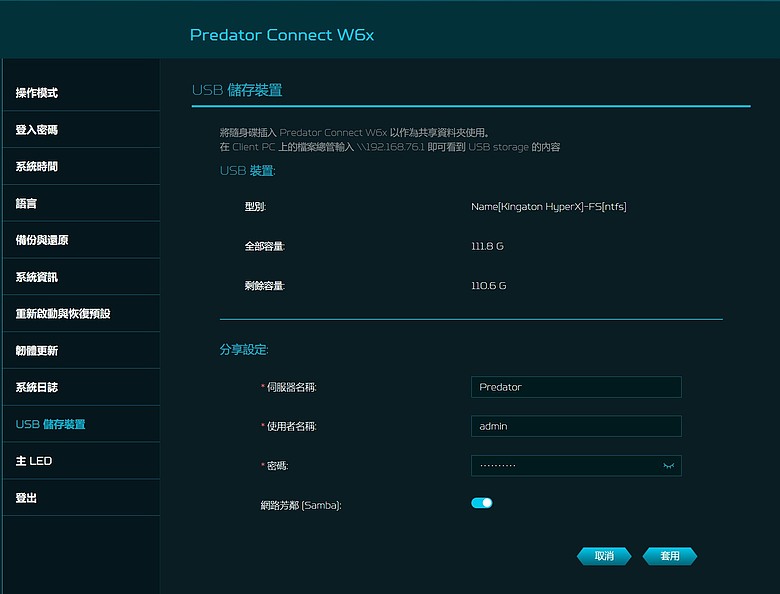Focus the 使用者名稱 field containing admin
This screenshot has height=594, width=780.
point(576,426)
